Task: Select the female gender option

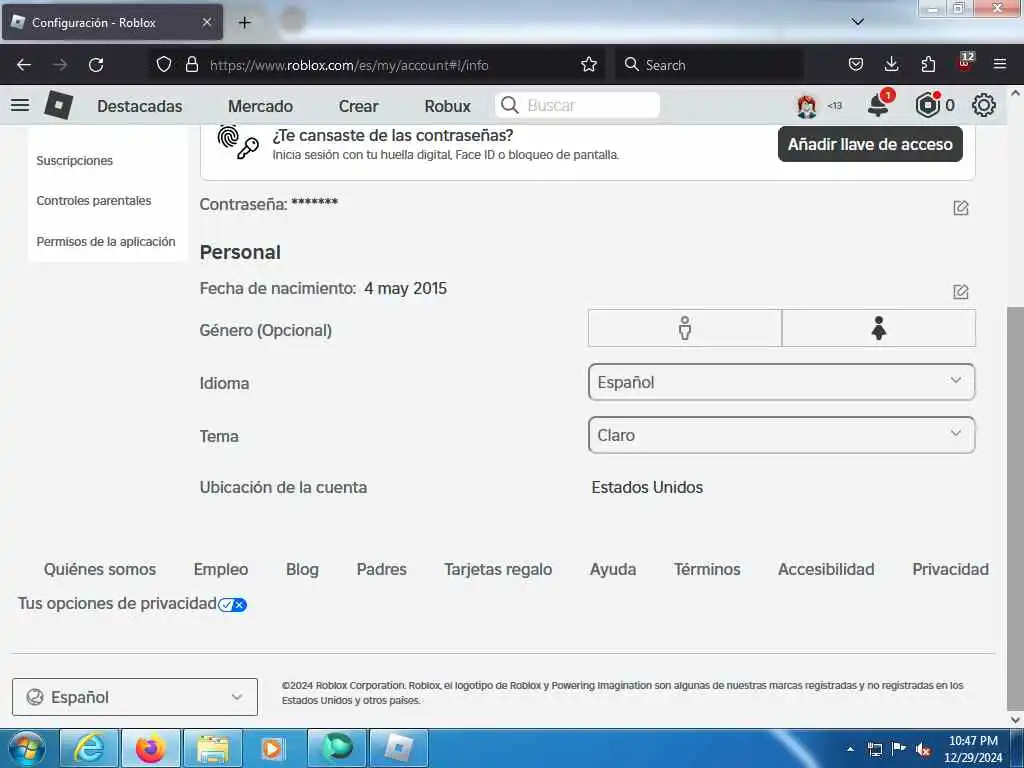Action: tap(879, 328)
